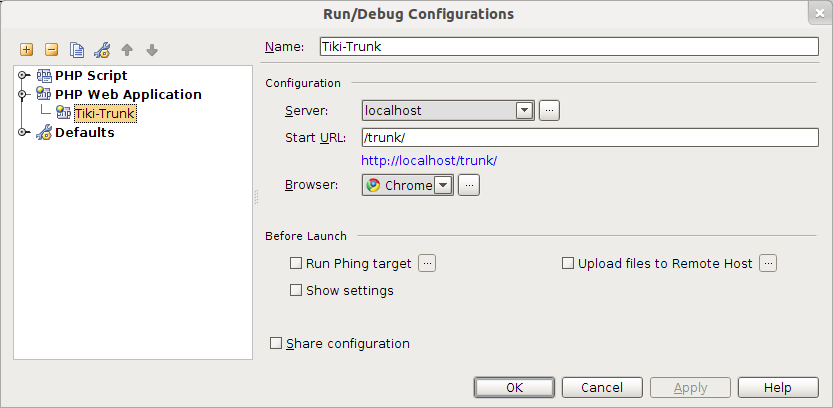Viewport: 833px width, 408px height.
Task: Open the Server localhost dropdown
Action: 448,110
